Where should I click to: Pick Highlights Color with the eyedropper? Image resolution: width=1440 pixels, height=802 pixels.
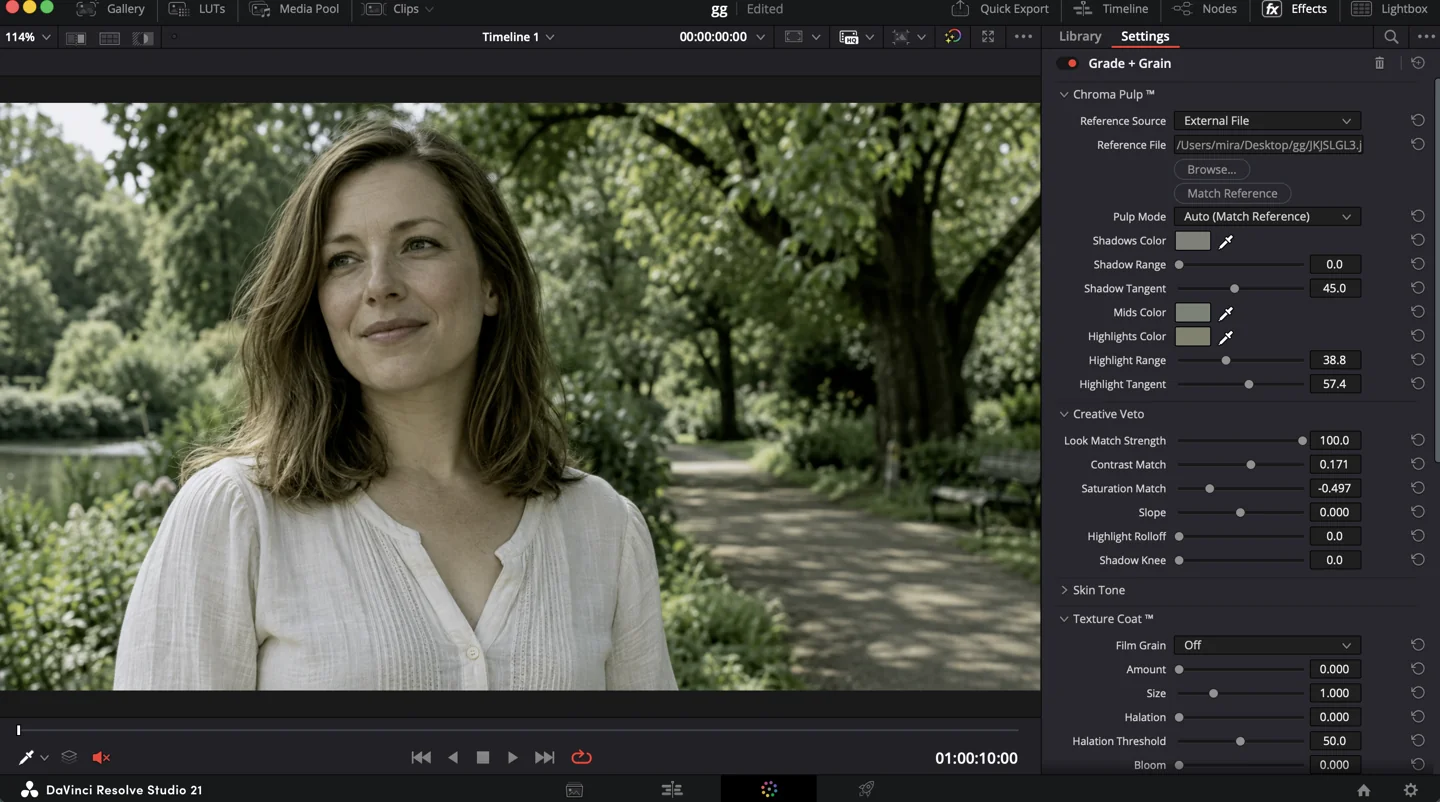click(x=1226, y=337)
